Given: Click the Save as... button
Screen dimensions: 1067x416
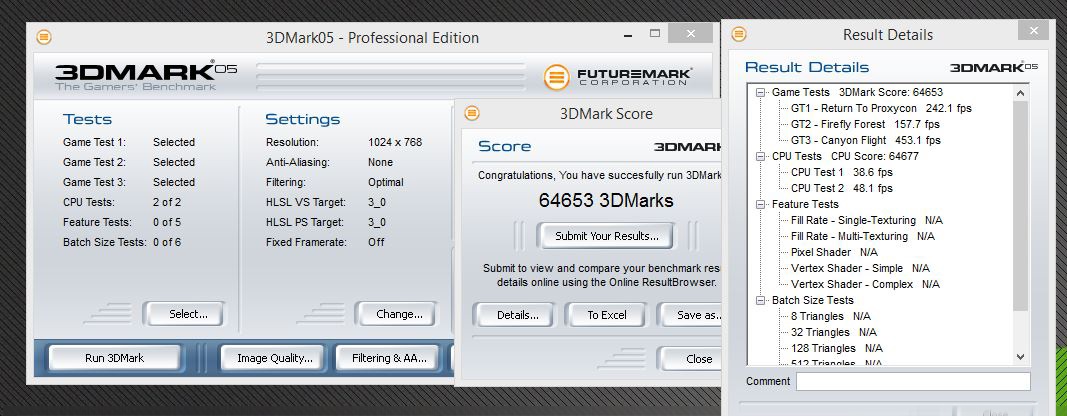Looking at the screenshot, I should (x=691, y=315).
